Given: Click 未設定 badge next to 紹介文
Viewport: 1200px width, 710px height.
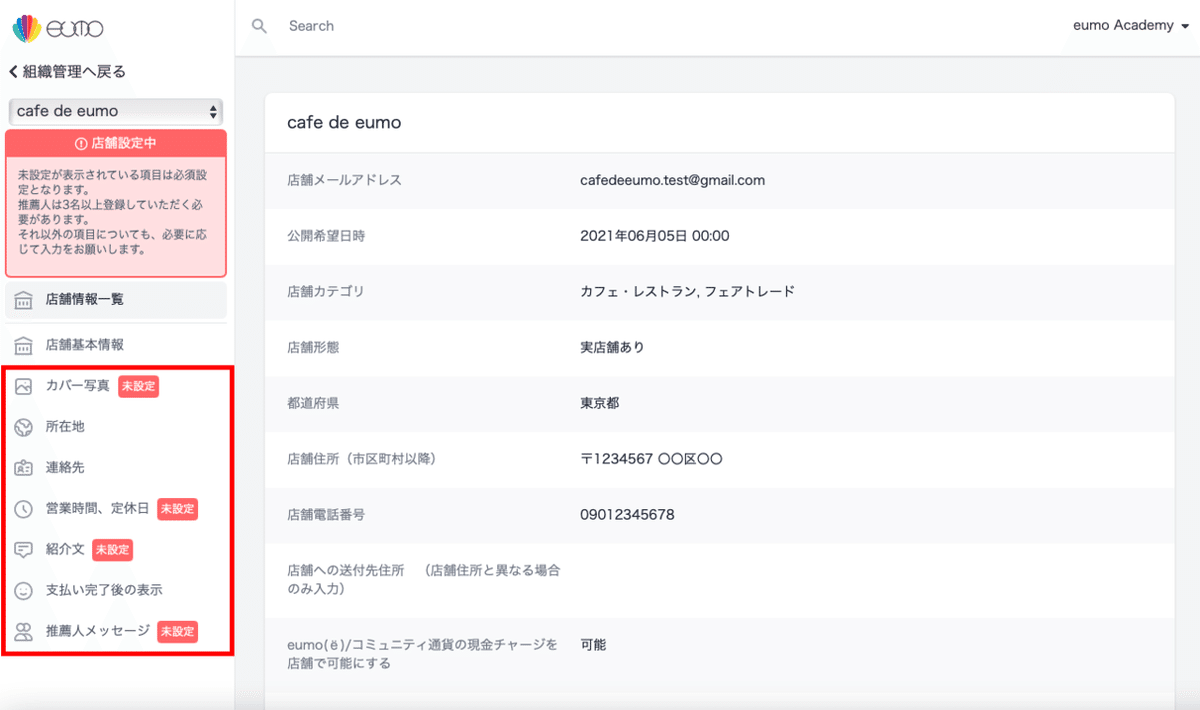Looking at the screenshot, I should (112, 550).
